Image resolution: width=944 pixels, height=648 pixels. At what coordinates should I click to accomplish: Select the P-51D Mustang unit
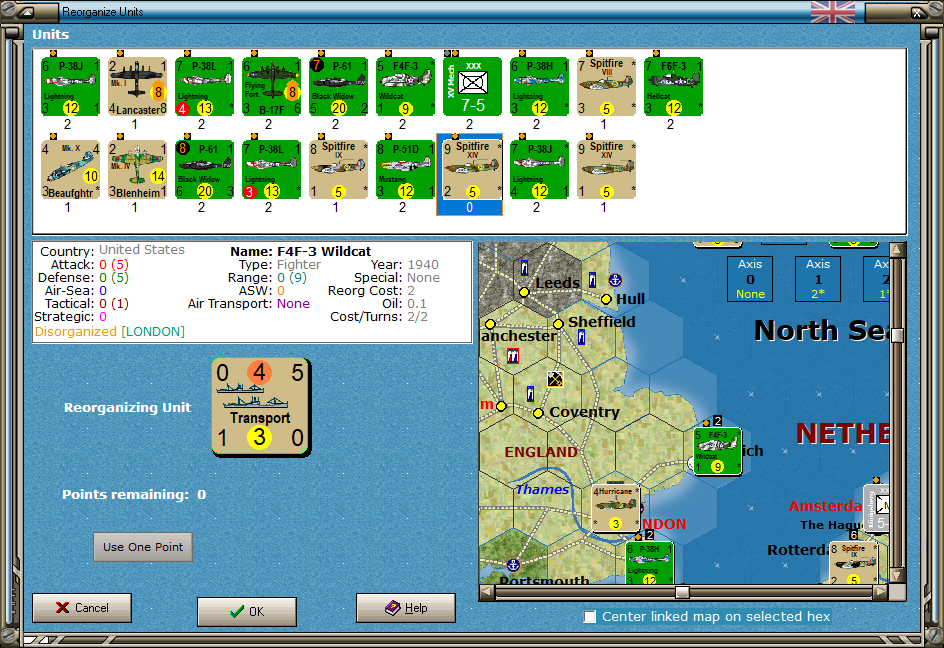[405, 169]
